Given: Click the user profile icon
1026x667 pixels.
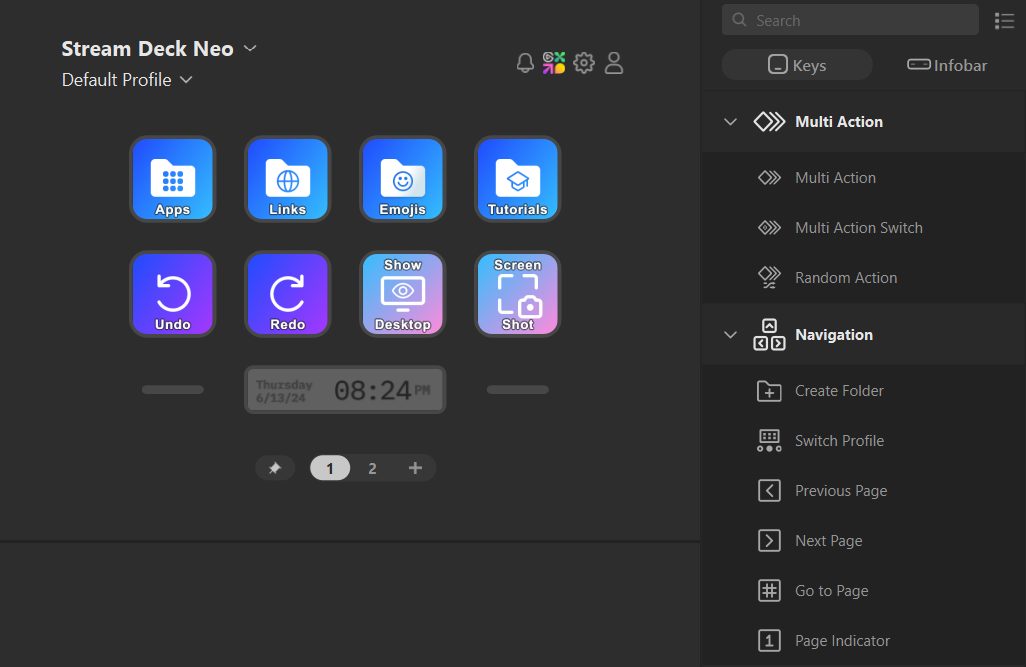Looking at the screenshot, I should 614,64.
